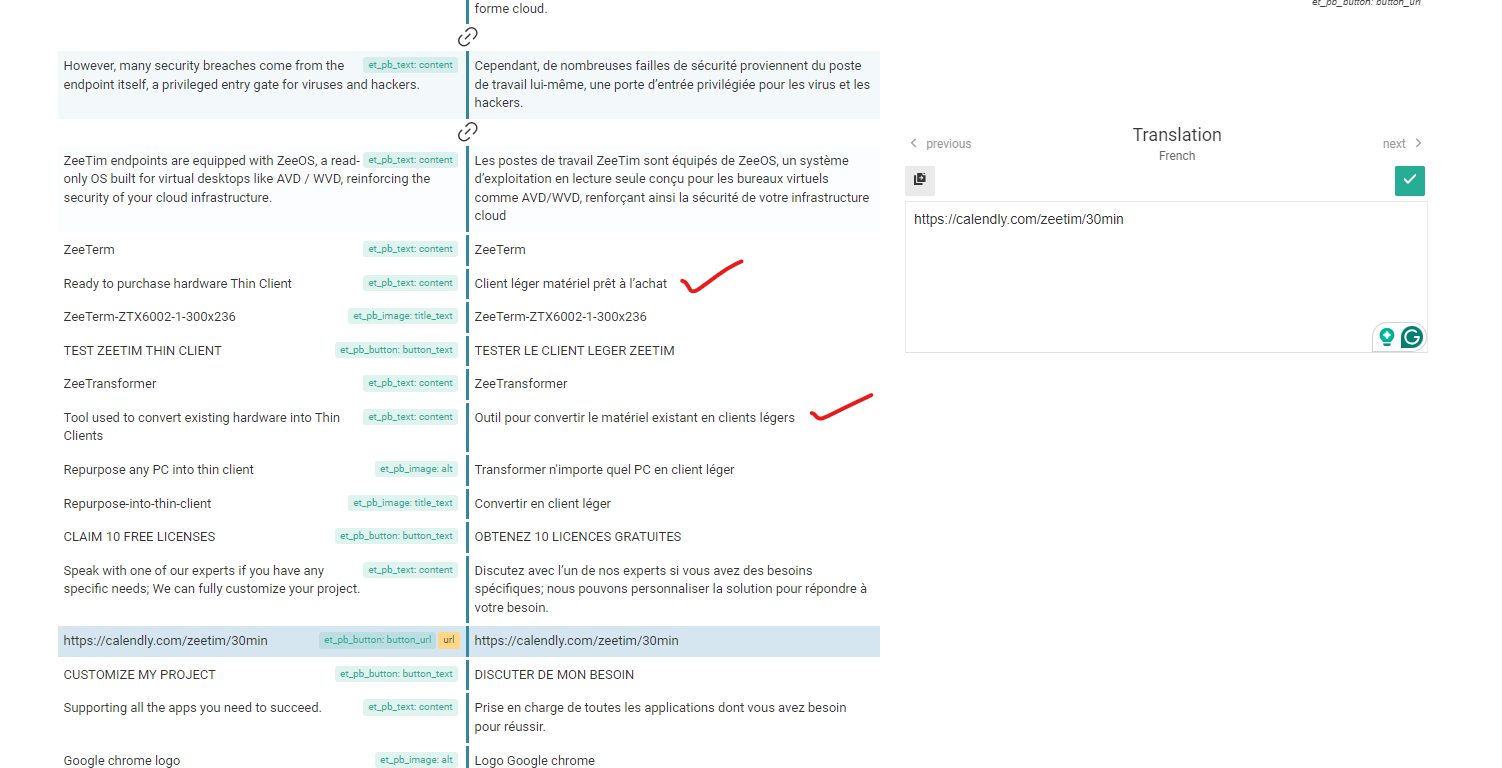This screenshot has width=1502, height=768.
Task: Click into the French translation text area
Action: click(1166, 277)
